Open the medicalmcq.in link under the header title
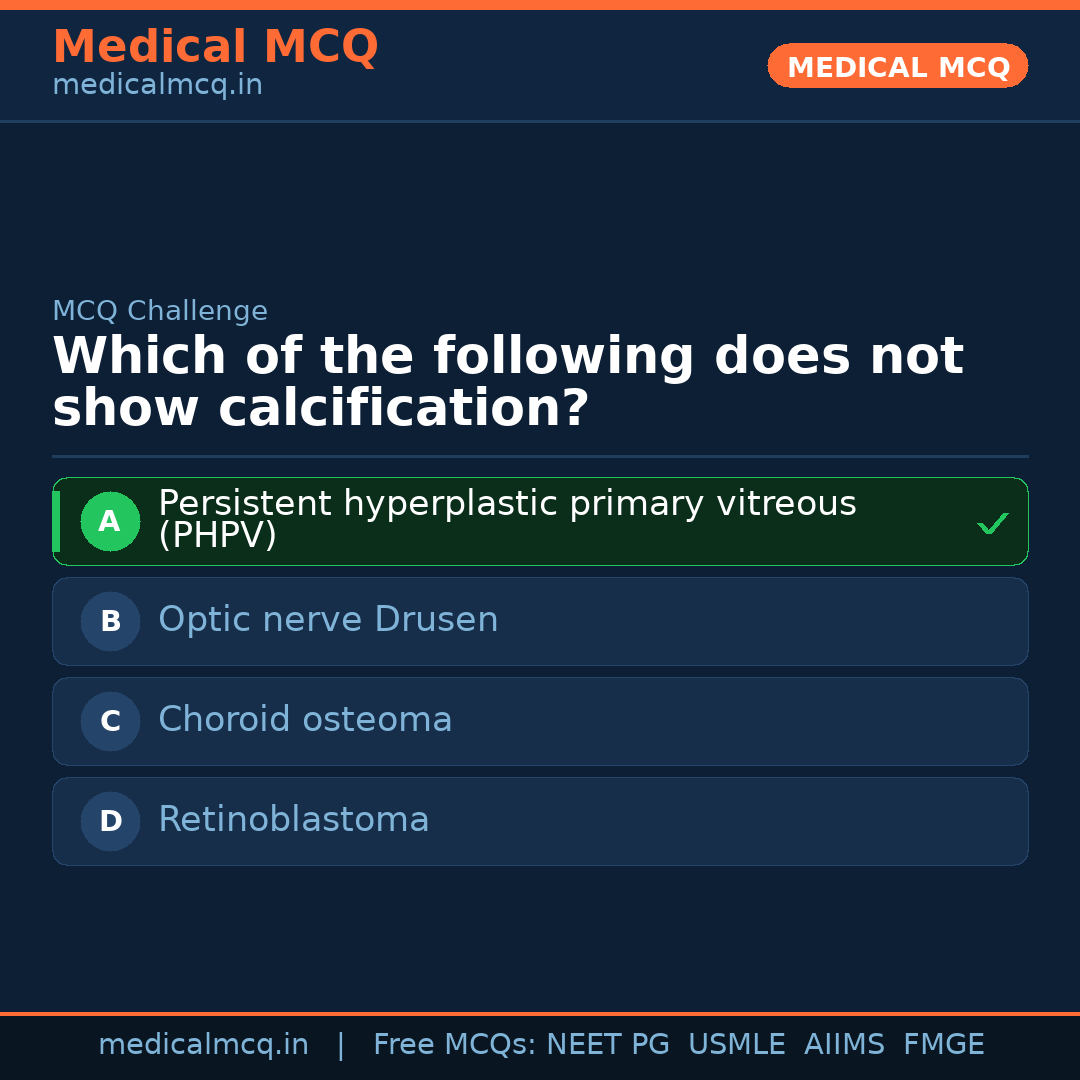The height and width of the screenshot is (1080, 1080). tap(157, 86)
